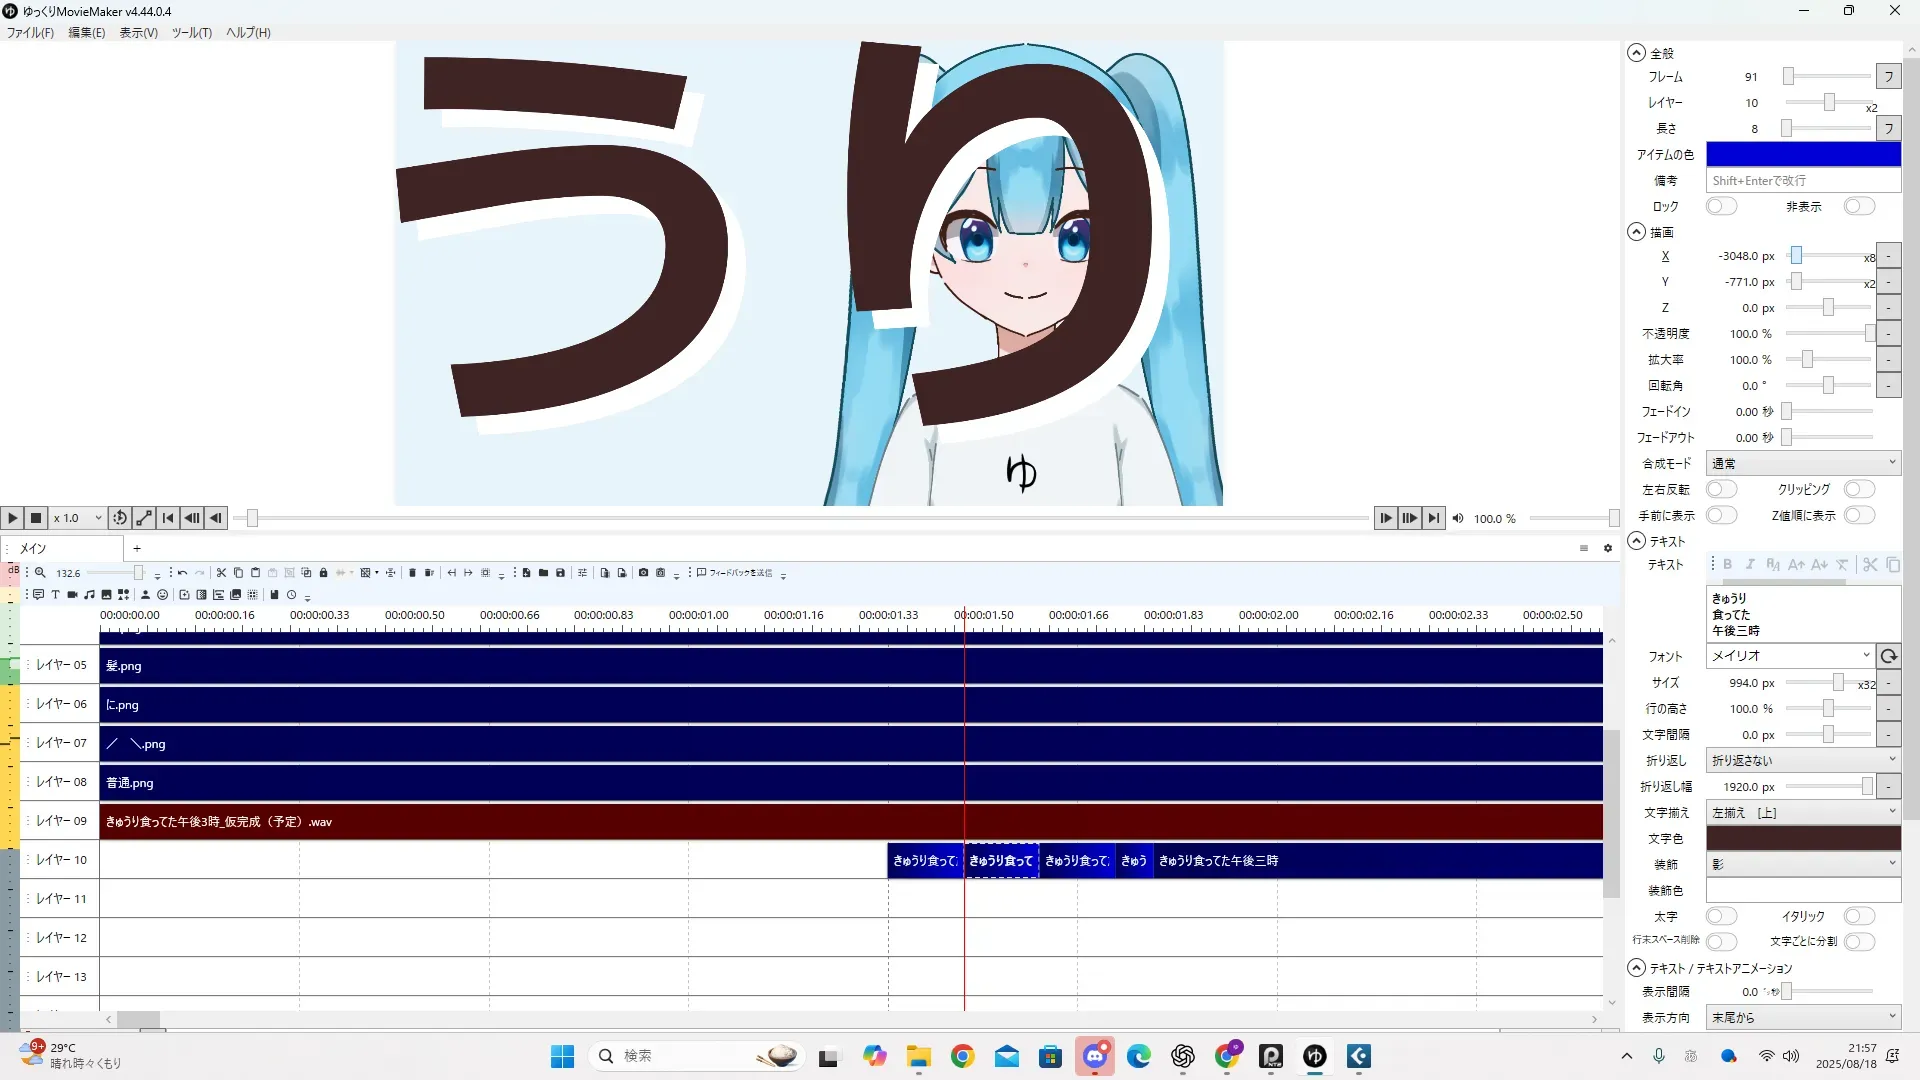Open the ファイル(F) menu
This screenshot has height=1080, width=1920.
30,32
